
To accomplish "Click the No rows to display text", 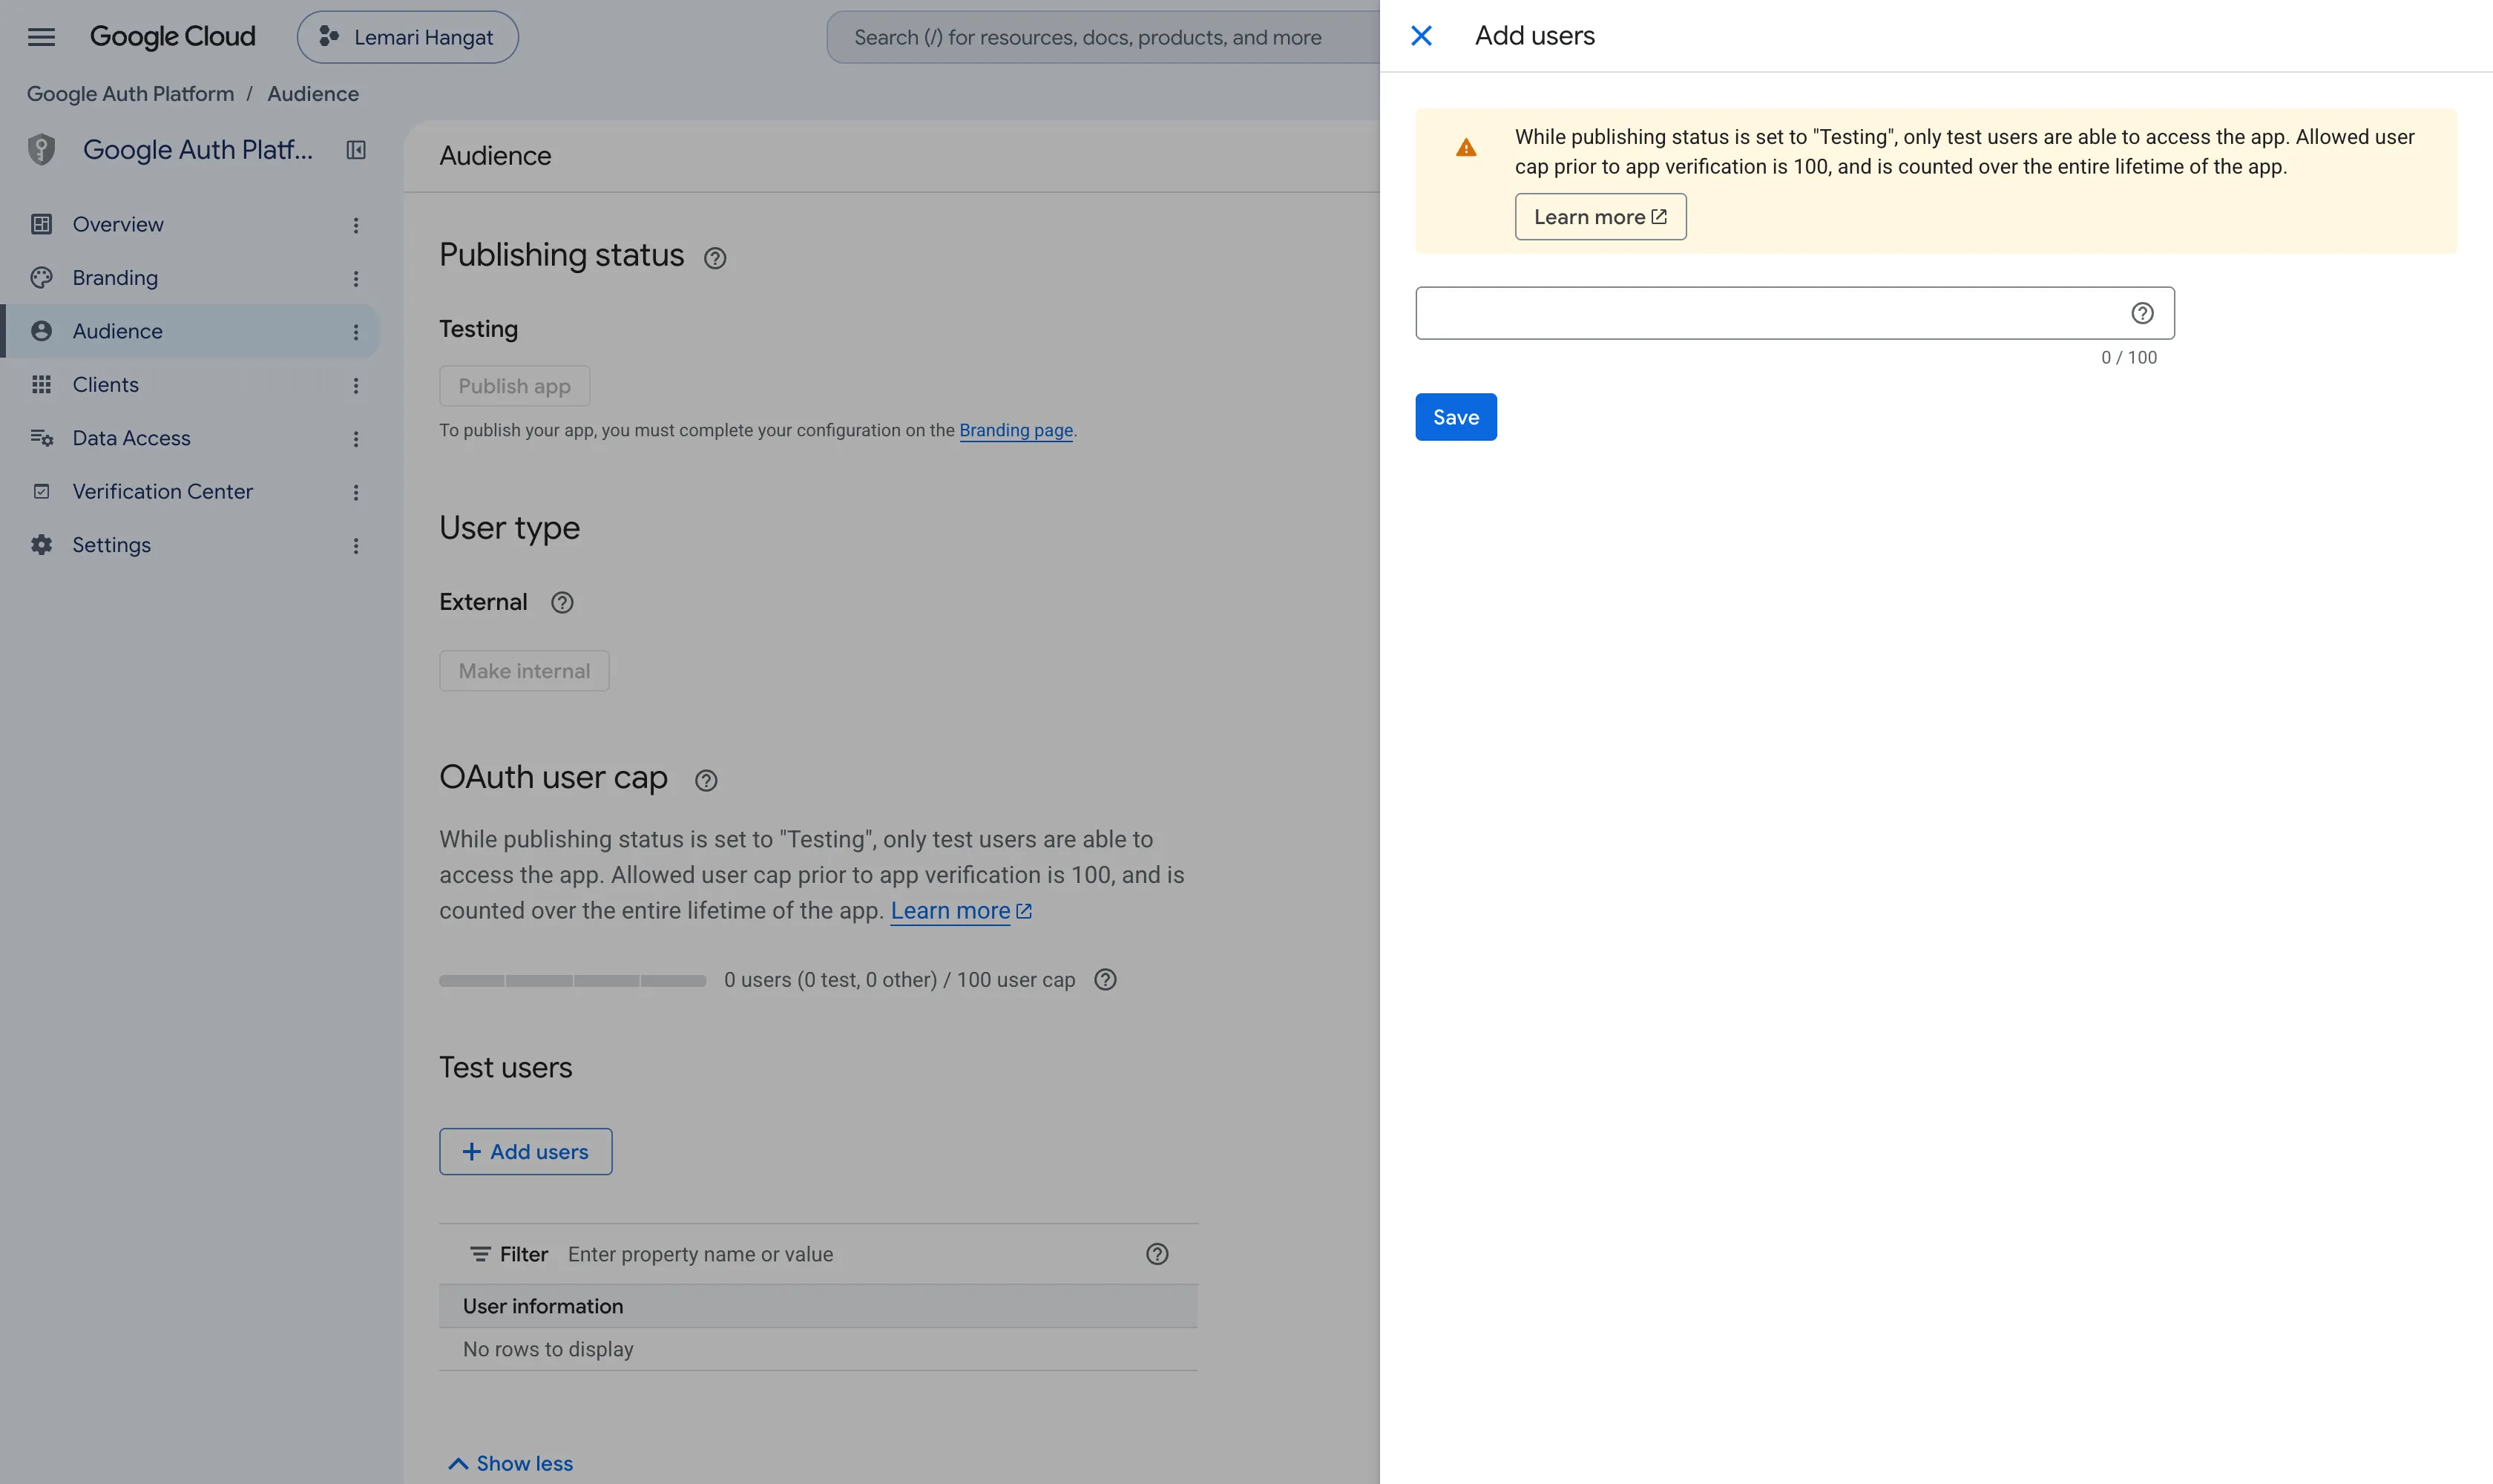I will coord(548,1349).
